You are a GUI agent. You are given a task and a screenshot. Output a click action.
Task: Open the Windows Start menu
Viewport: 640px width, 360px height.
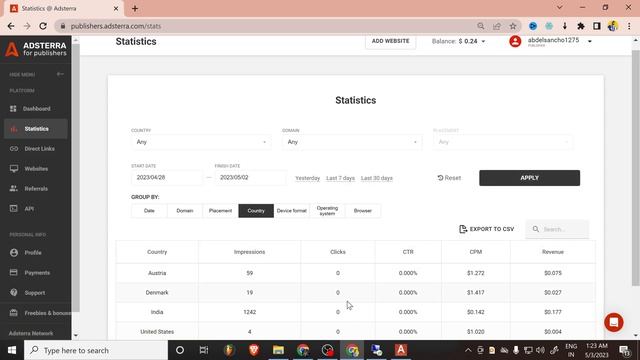pyautogui.click(x=12, y=350)
